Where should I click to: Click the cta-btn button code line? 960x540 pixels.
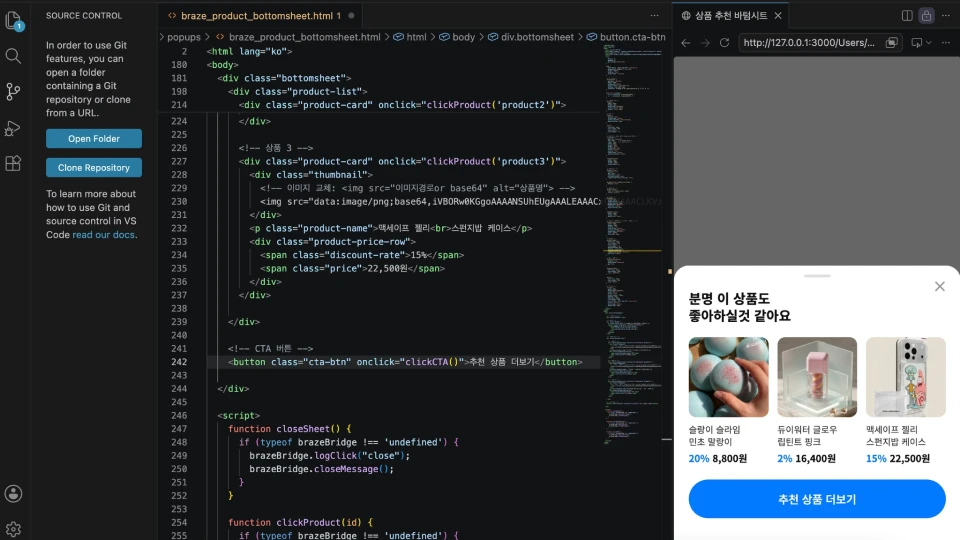(405, 362)
